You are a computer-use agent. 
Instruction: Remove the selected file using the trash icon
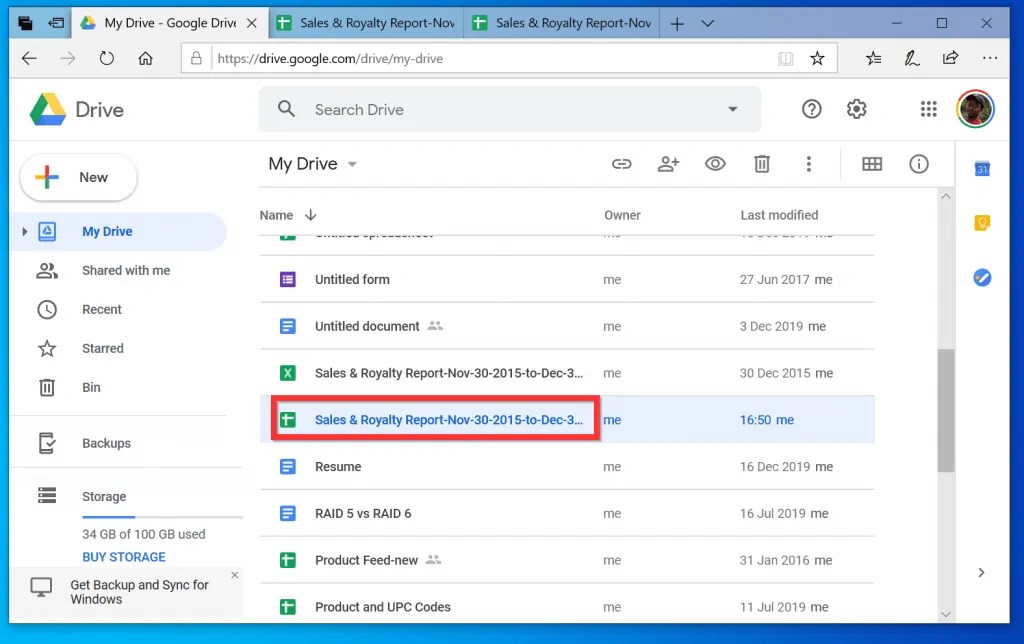761,163
